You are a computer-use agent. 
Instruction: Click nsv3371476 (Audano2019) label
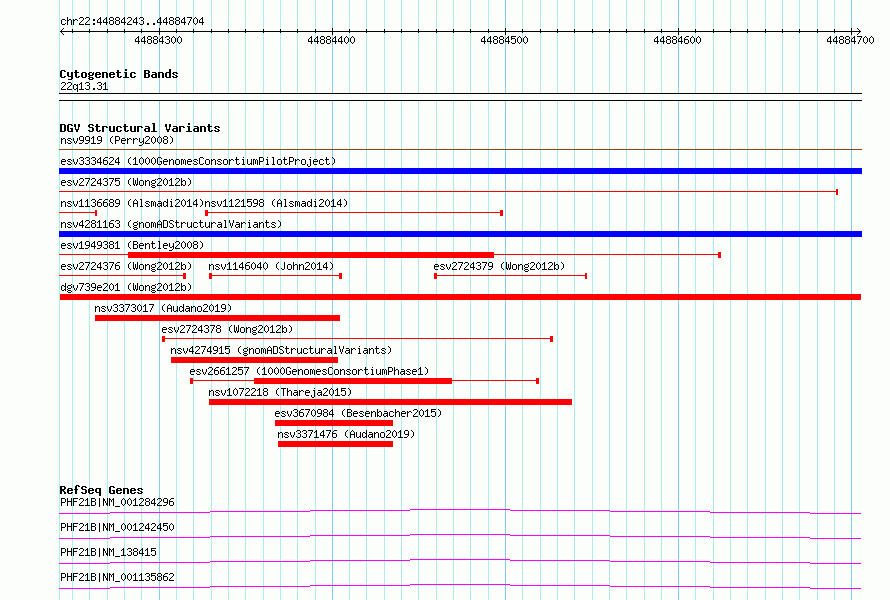[346, 434]
